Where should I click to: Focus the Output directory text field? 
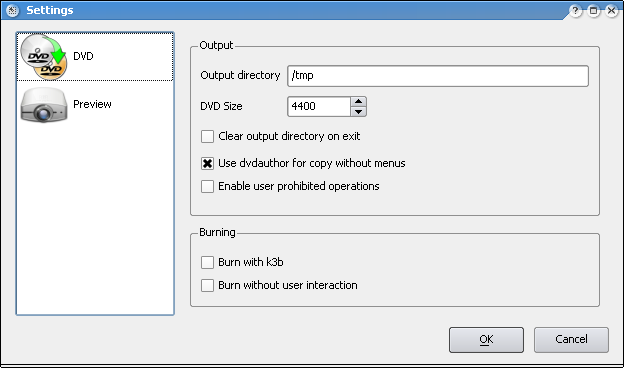pyautogui.click(x=438, y=76)
